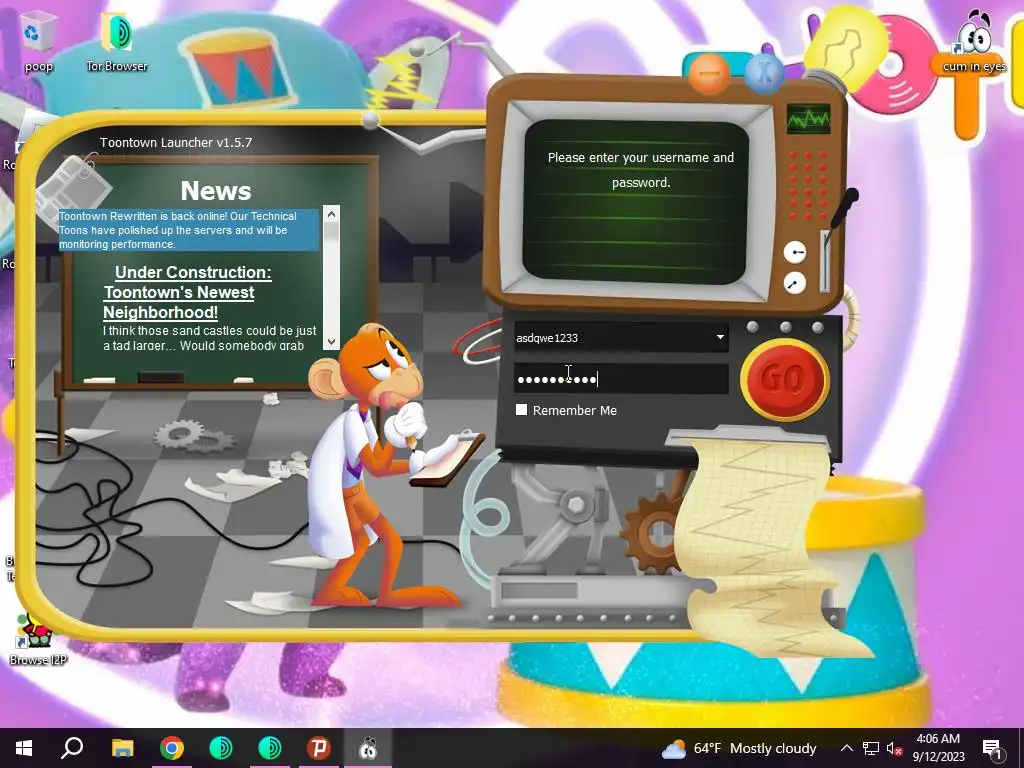Click the muted volume tray icon
Image resolution: width=1024 pixels, height=768 pixels.
[x=894, y=749]
